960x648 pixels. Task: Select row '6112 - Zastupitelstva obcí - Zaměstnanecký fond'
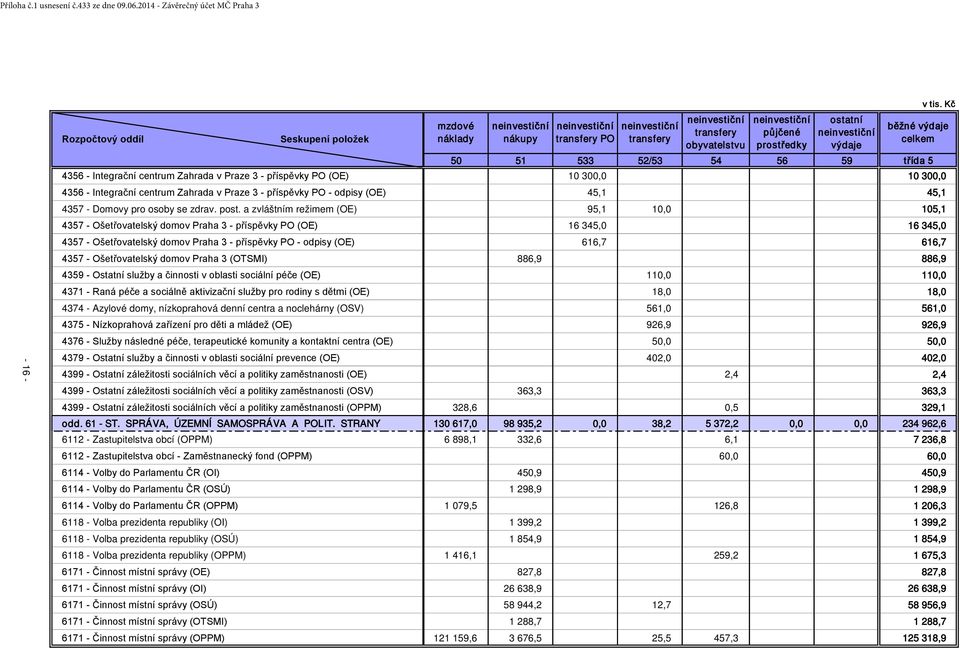pyautogui.click(x=503, y=456)
